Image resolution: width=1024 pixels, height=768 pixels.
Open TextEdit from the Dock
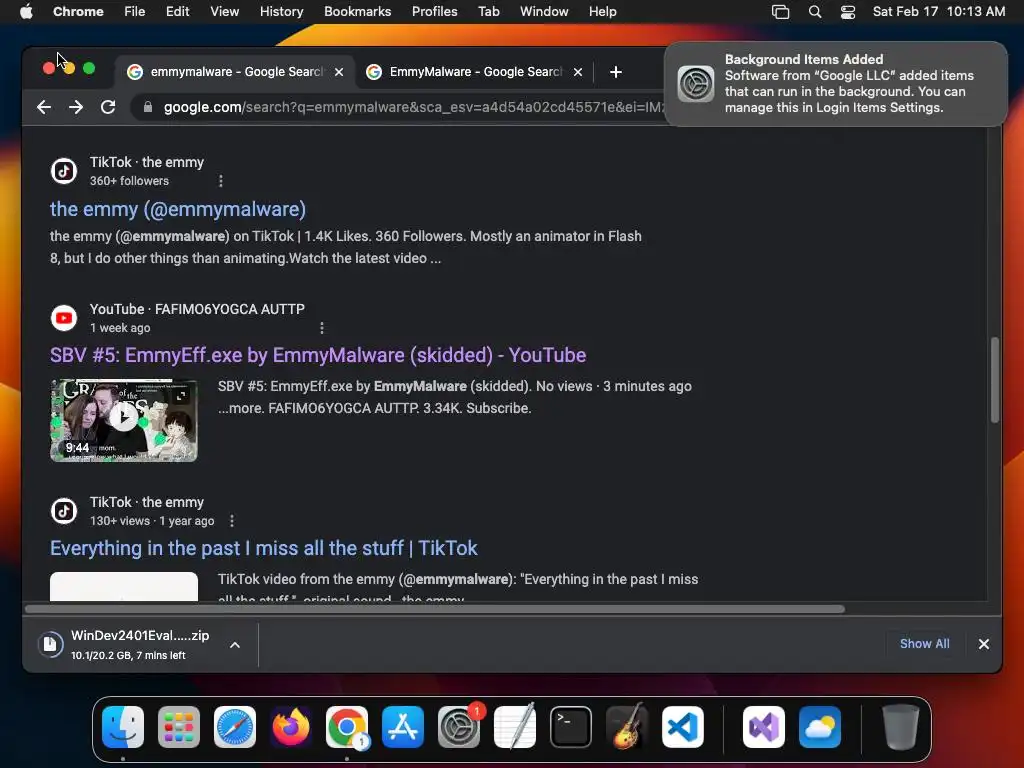(515, 727)
